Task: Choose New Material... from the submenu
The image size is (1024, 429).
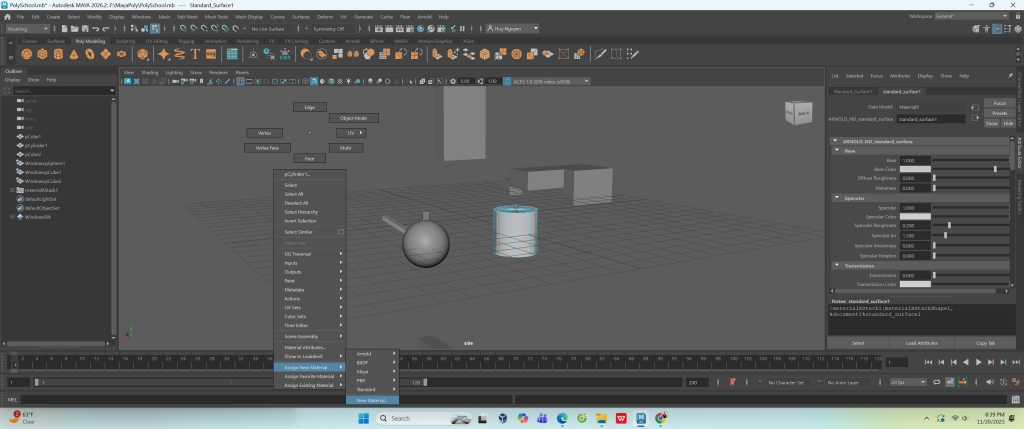Action: [371, 400]
